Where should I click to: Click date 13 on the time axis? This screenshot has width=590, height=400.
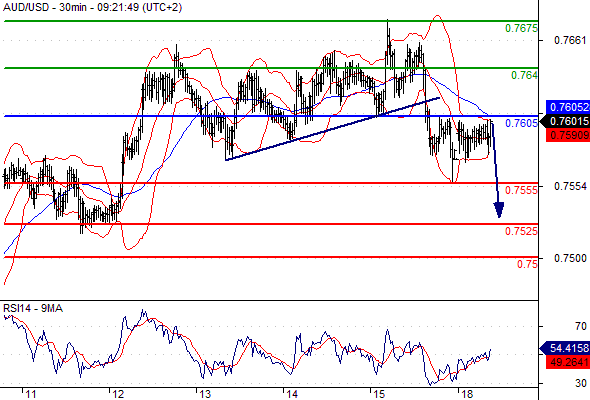[x=205, y=394]
